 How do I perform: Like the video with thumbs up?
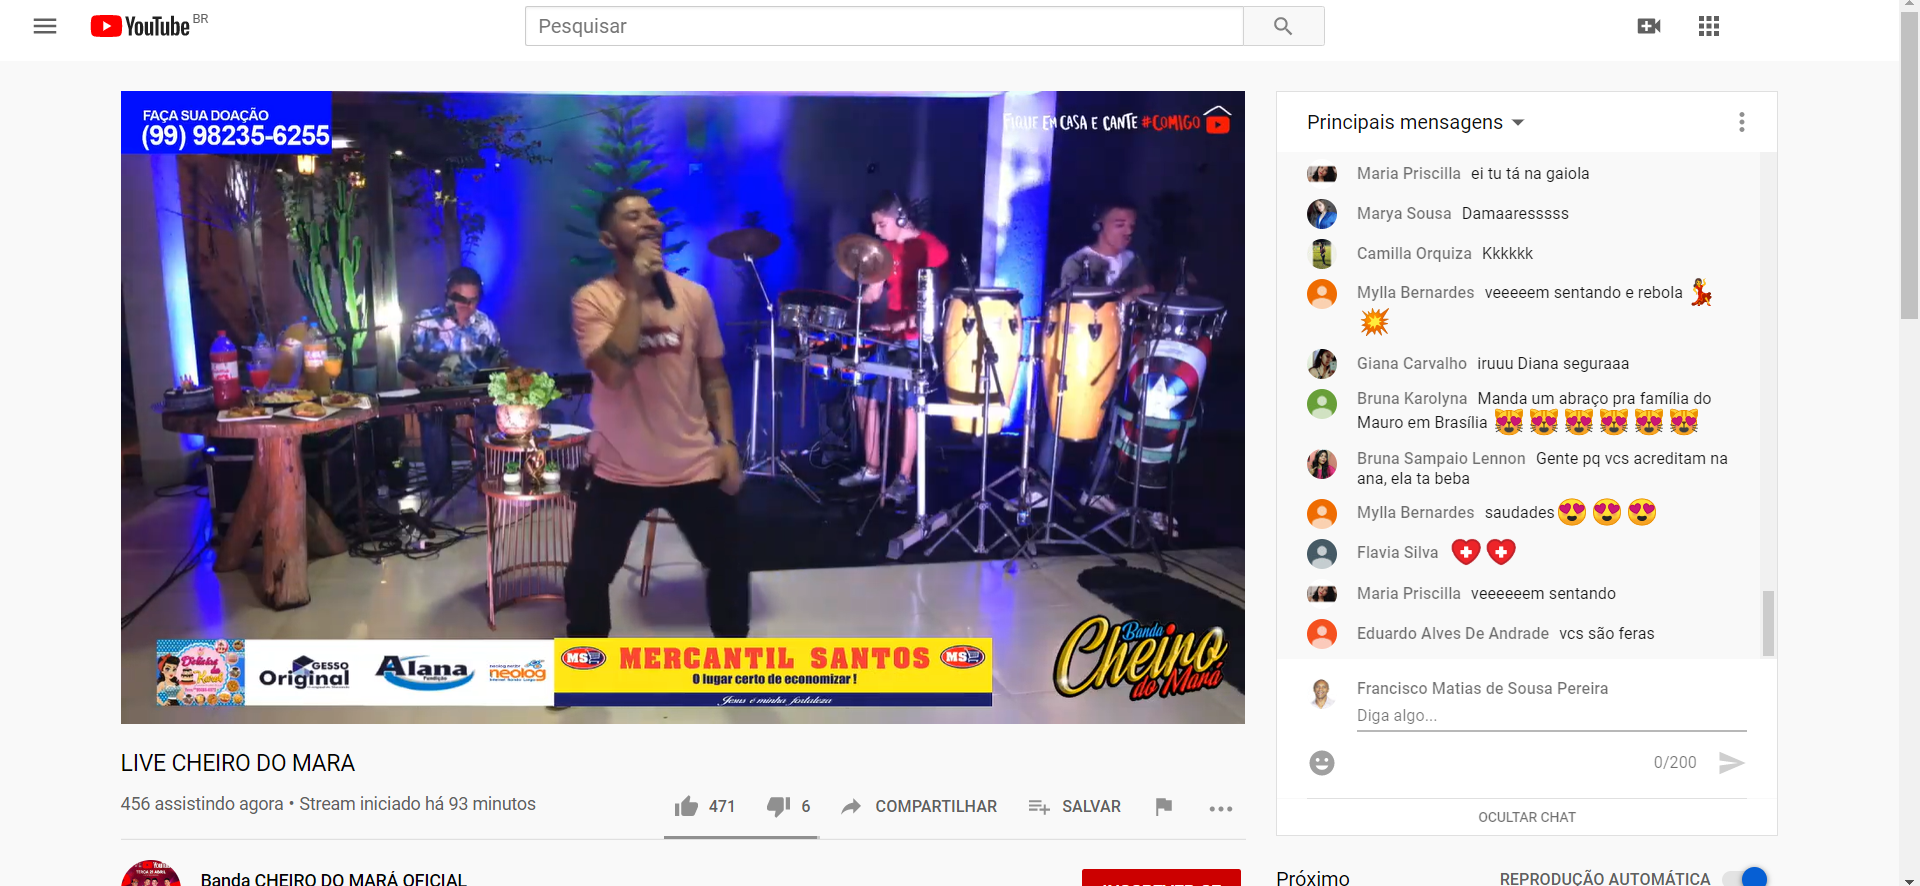(705, 806)
